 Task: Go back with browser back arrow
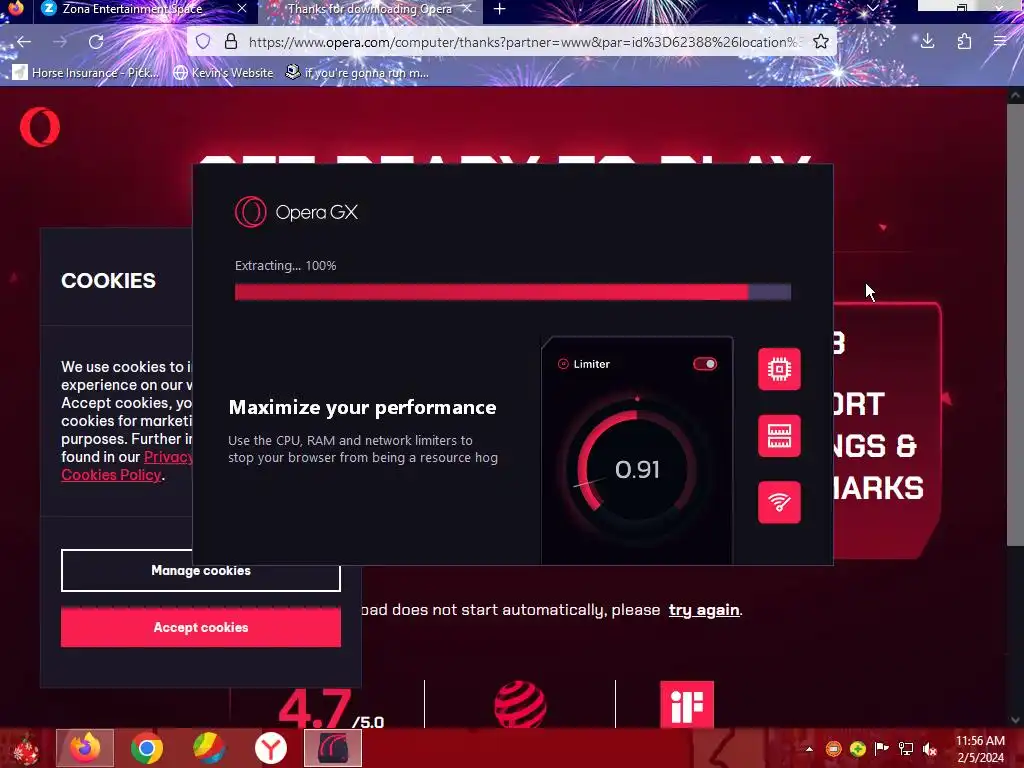[x=24, y=42]
